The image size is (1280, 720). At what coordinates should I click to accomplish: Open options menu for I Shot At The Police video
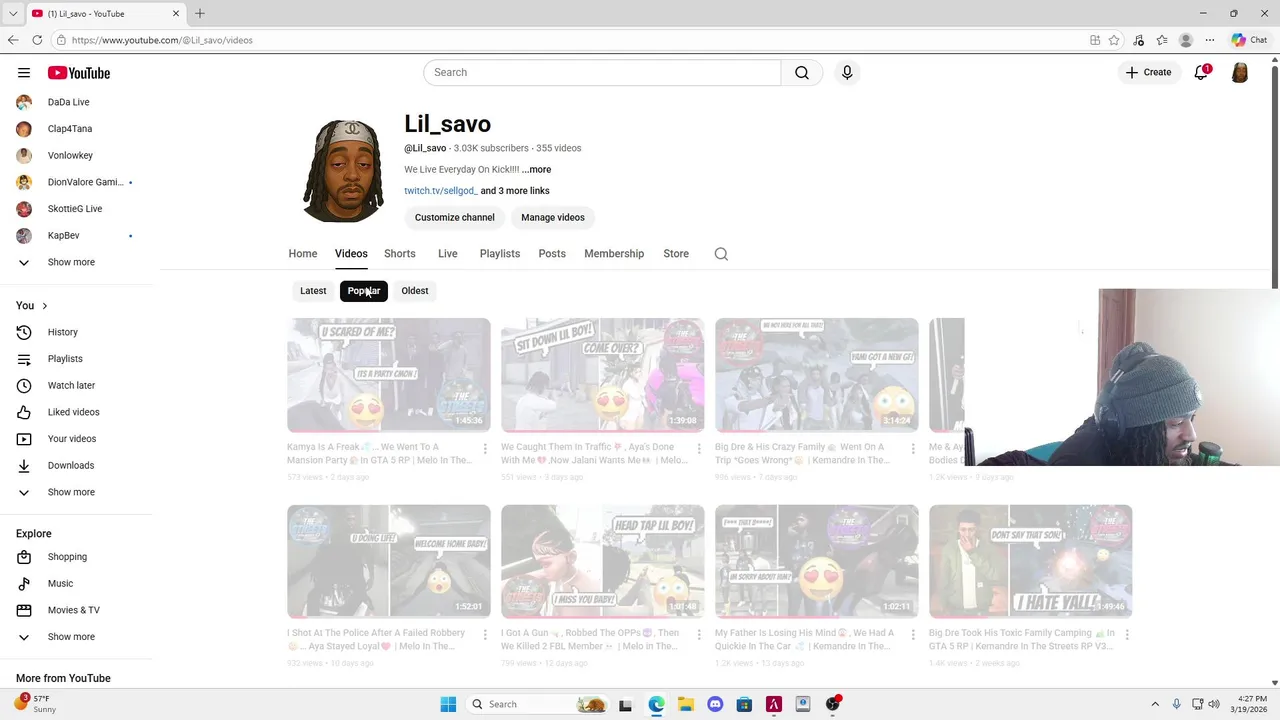tap(485, 634)
